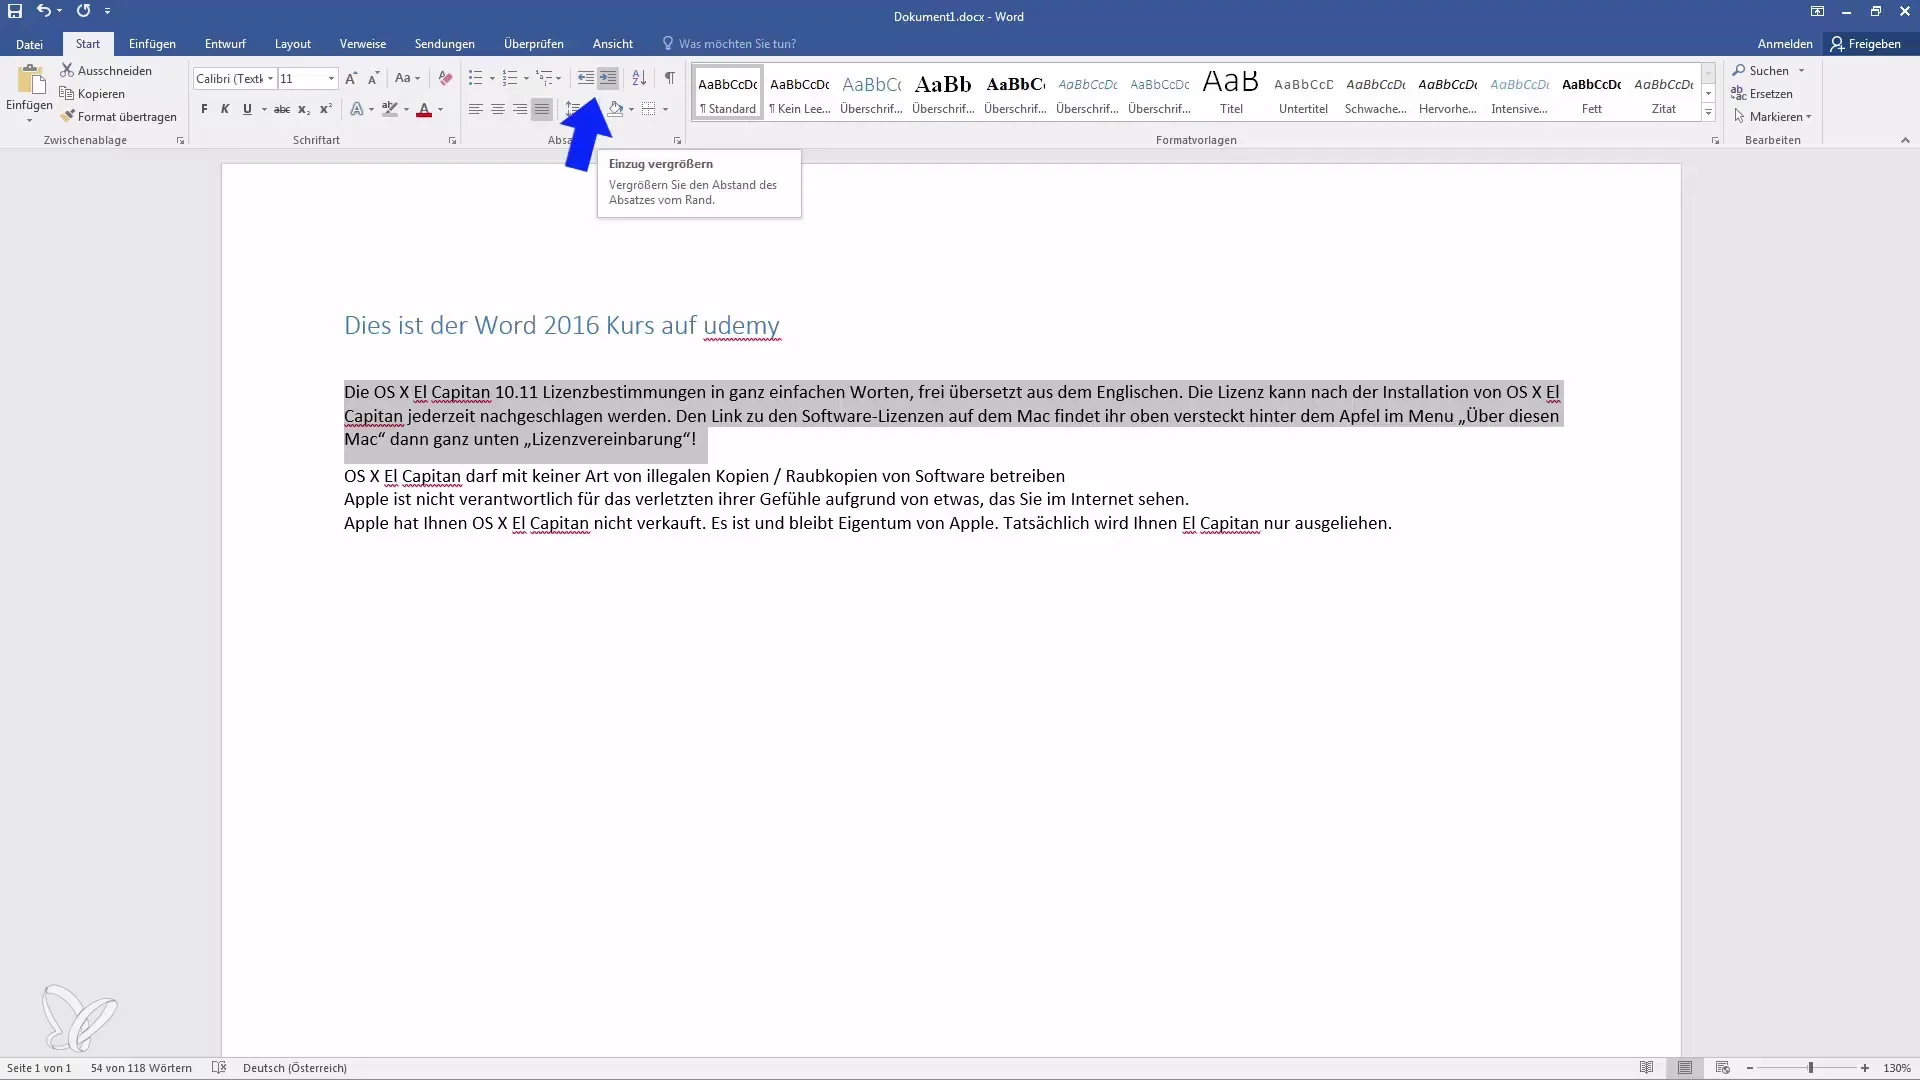Sort the text with the A-Z sort icon
Viewport: 1920px width, 1080px height.
click(639, 78)
